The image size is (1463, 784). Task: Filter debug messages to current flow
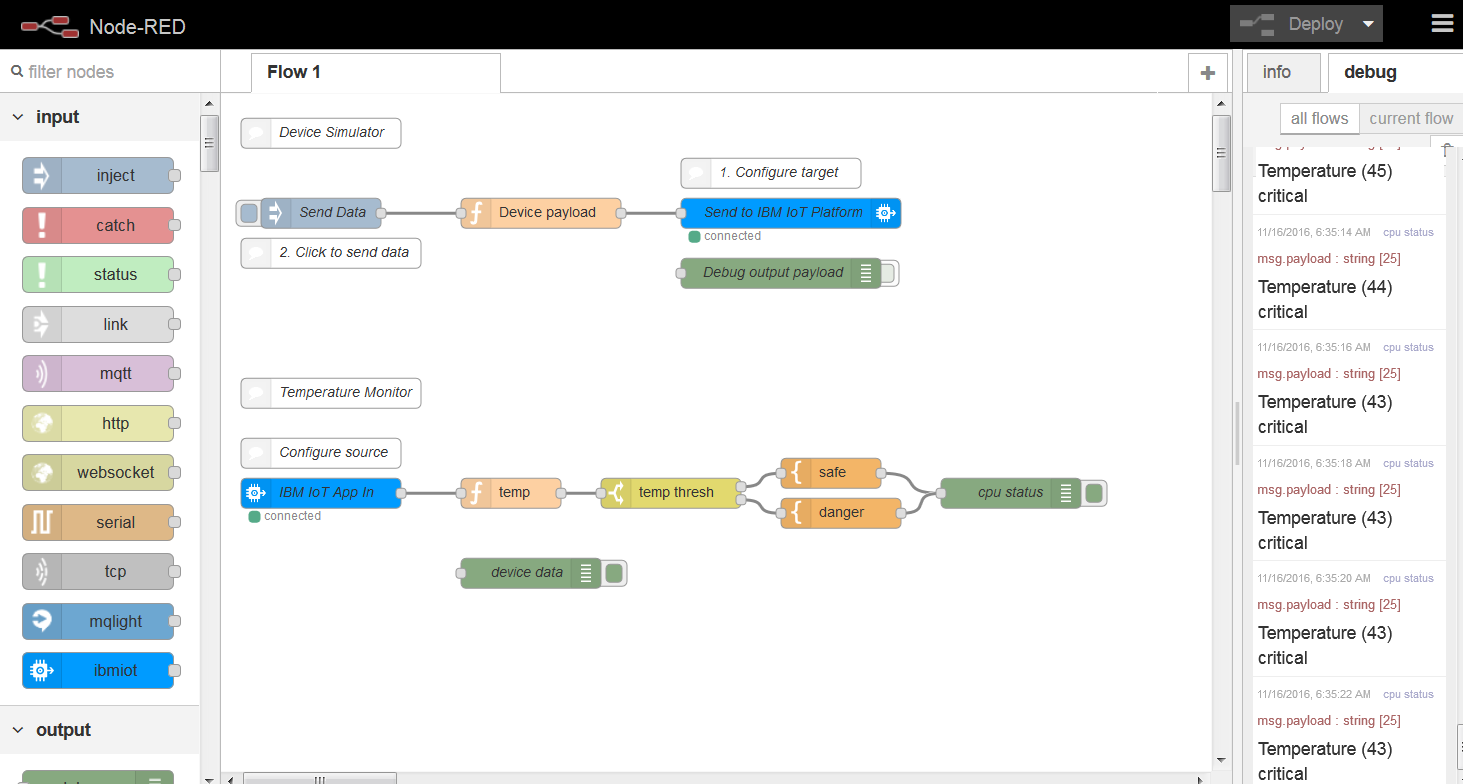1412,118
